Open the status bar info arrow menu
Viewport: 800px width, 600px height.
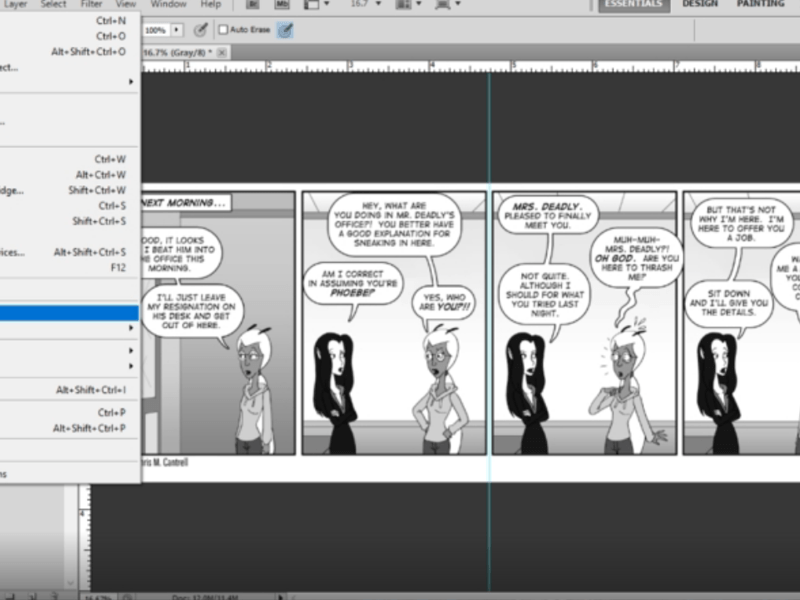point(280,596)
